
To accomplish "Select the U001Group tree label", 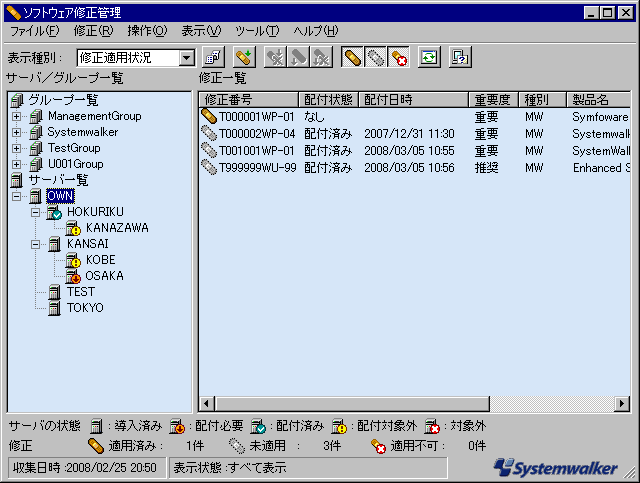I will coord(76,164).
